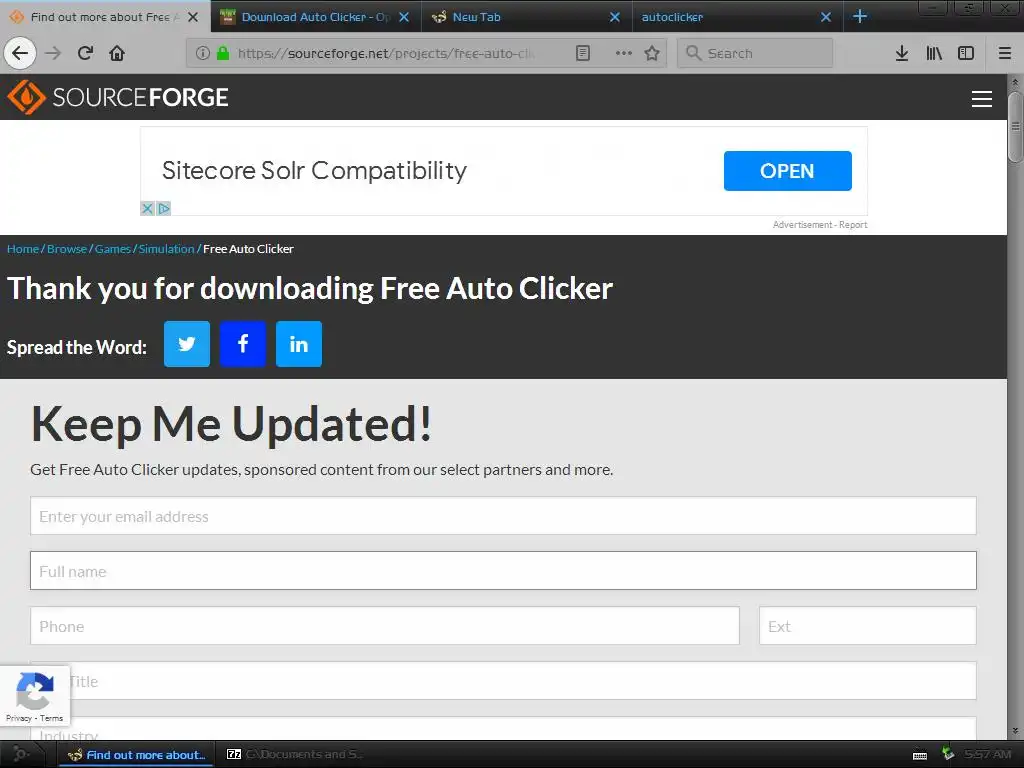This screenshot has width=1024, height=768.
Task: Show site information icon in address bar
Action: 202,53
